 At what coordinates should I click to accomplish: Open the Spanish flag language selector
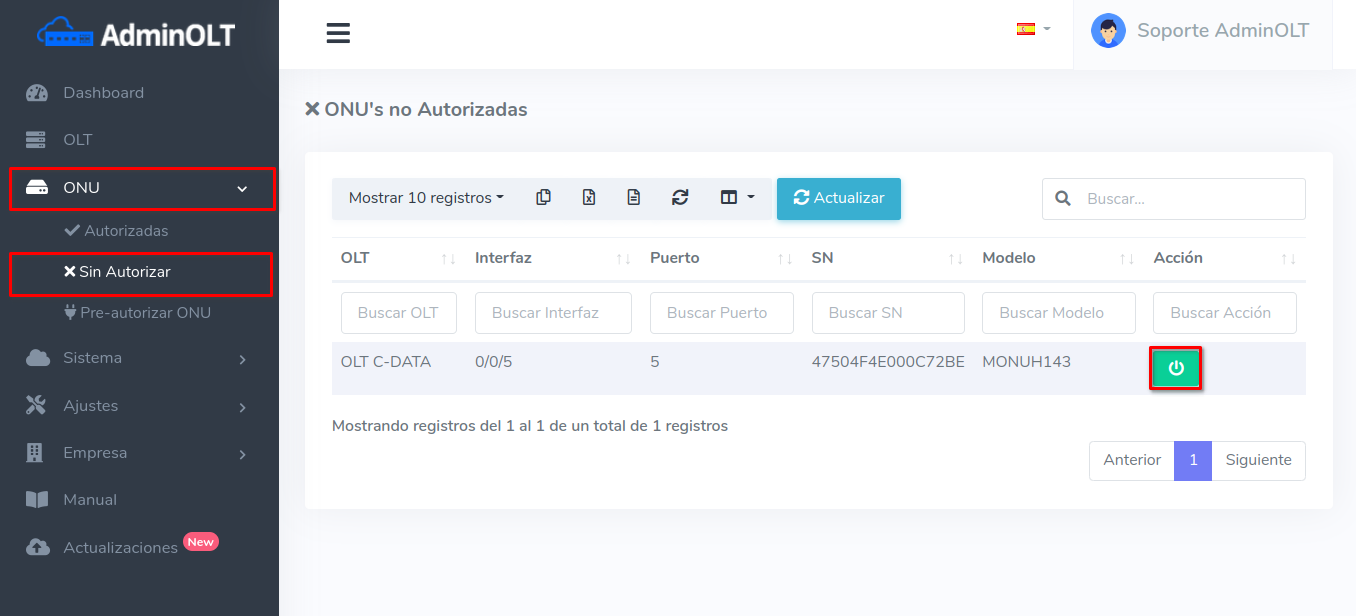point(1033,29)
